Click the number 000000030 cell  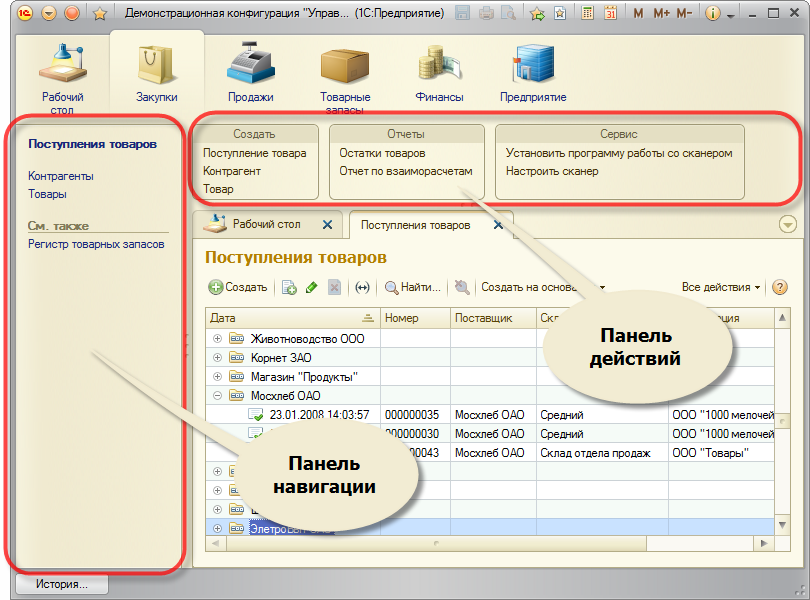[x=415, y=434]
